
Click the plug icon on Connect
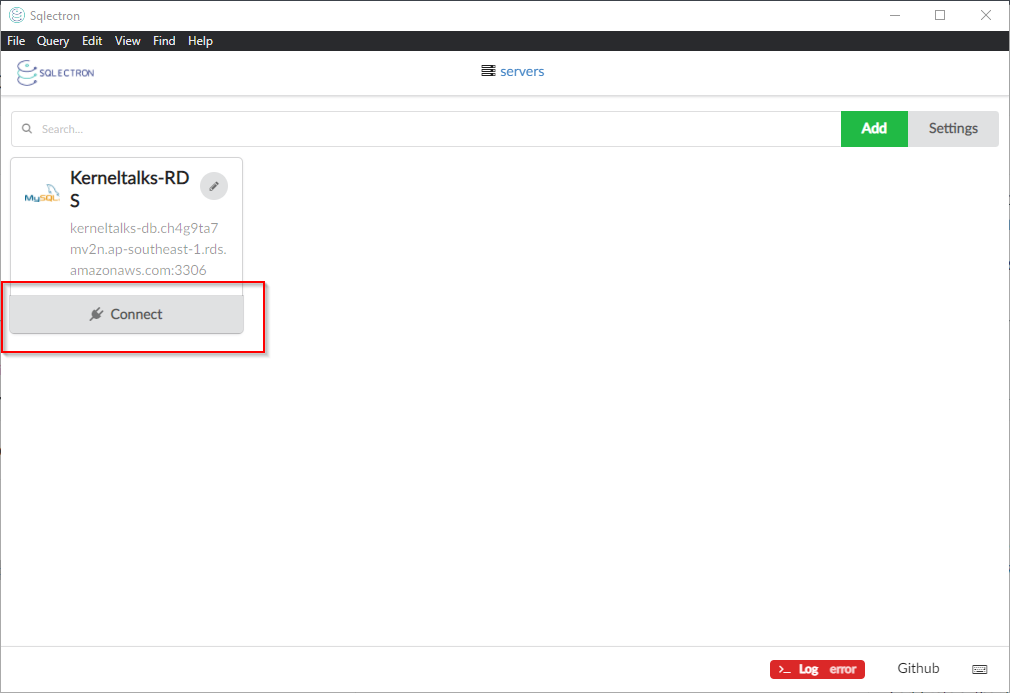click(x=96, y=314)
